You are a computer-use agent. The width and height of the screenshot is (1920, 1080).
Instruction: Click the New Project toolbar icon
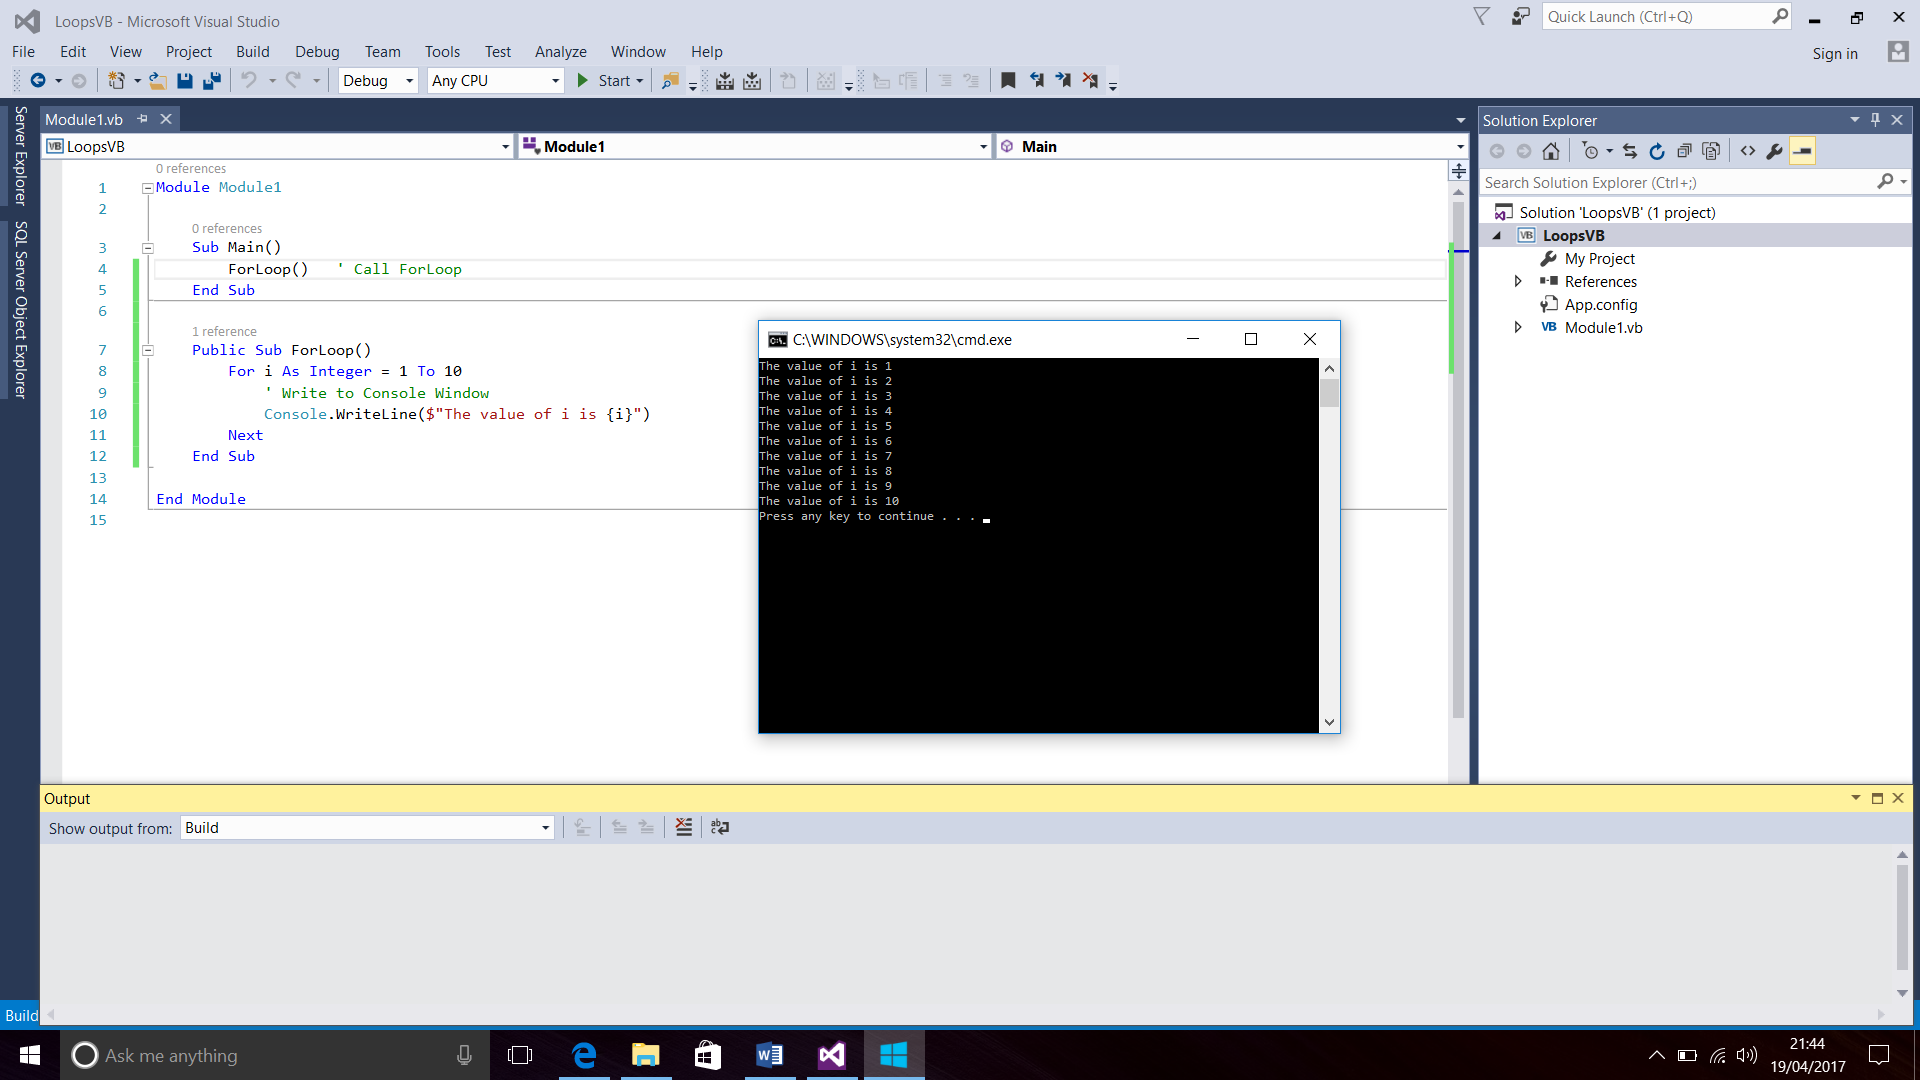pos(117,81)
